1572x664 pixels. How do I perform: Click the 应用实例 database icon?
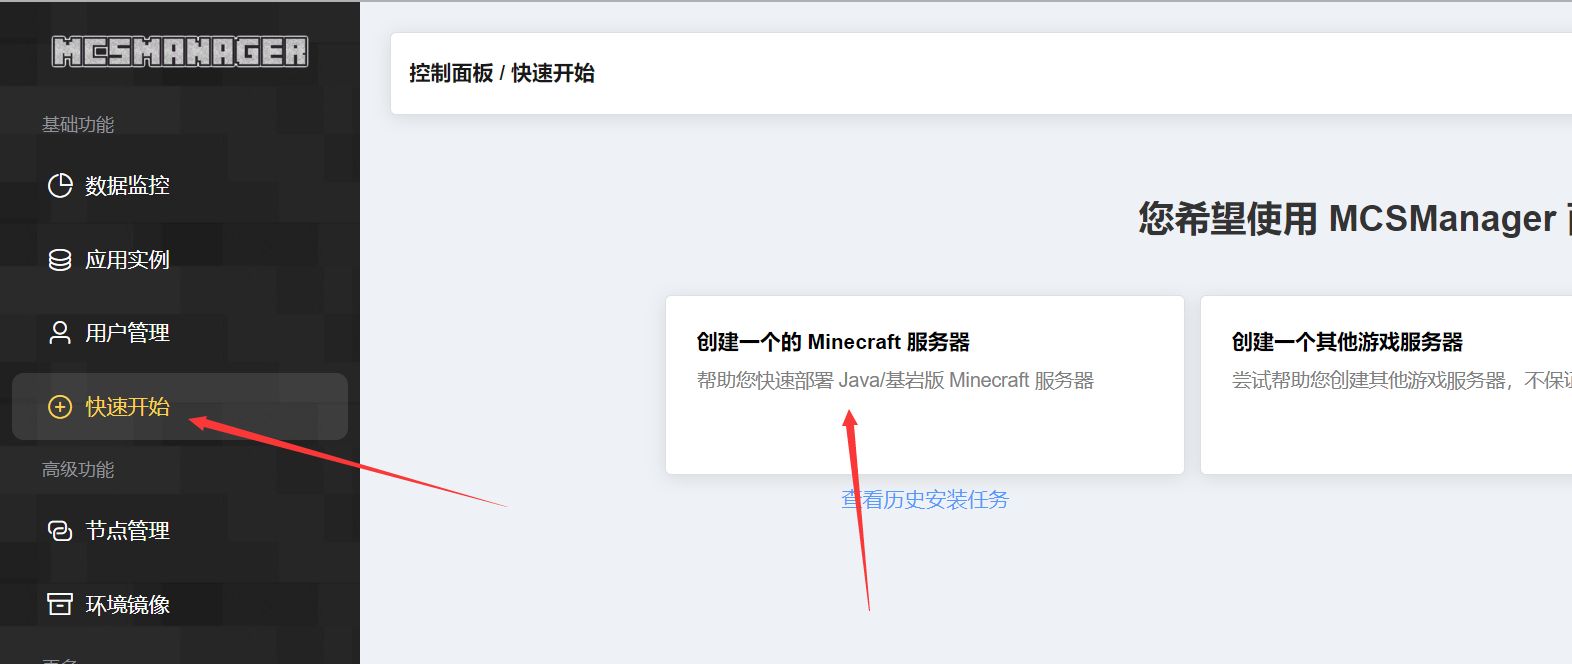point(60,260)
